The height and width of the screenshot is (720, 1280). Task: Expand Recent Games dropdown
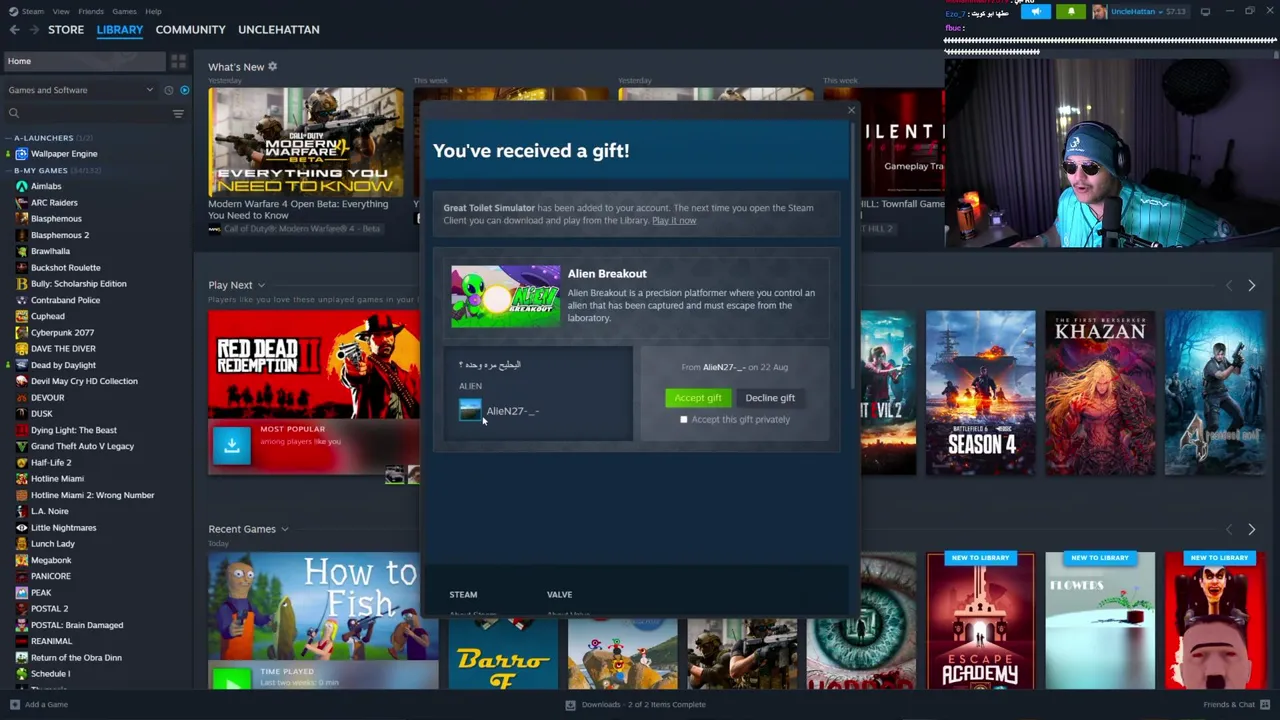click(284, 530)
